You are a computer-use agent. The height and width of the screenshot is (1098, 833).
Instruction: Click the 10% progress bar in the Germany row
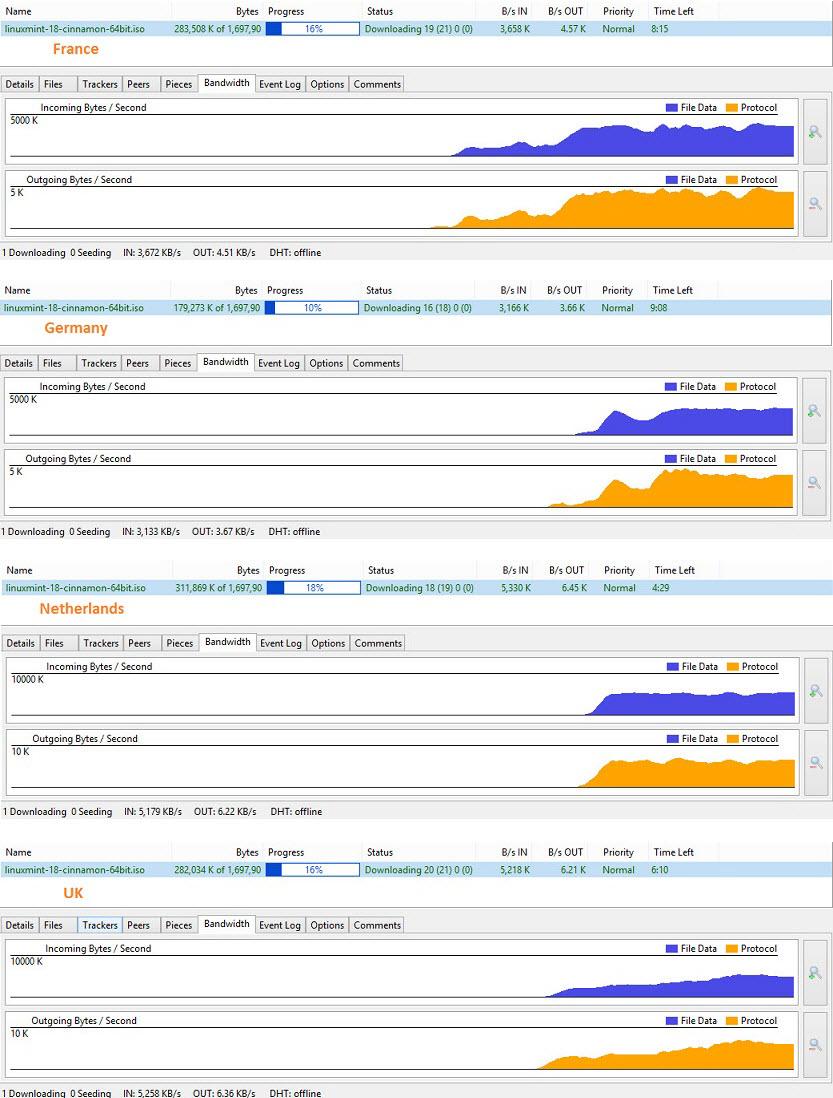point(312,308)
